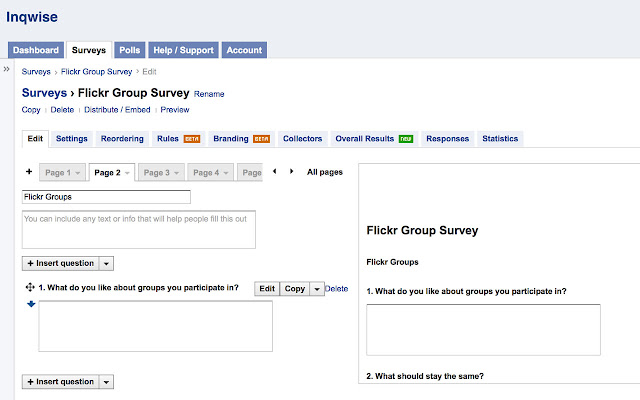The height and width of the screenshot is (400, 640).
Task: Open the Page 2 tab dropdown arrow
Action: (127, 172)
